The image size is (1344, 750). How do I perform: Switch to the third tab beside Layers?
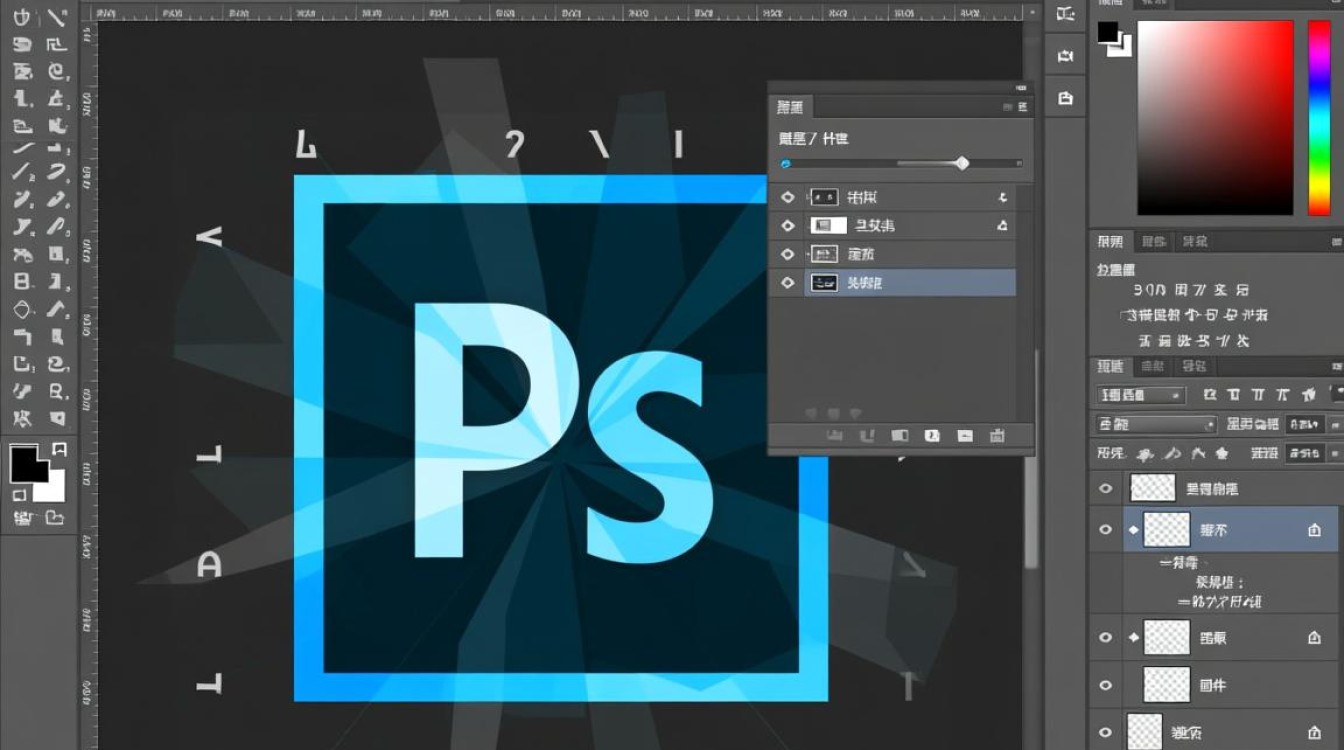(1193, 366)
